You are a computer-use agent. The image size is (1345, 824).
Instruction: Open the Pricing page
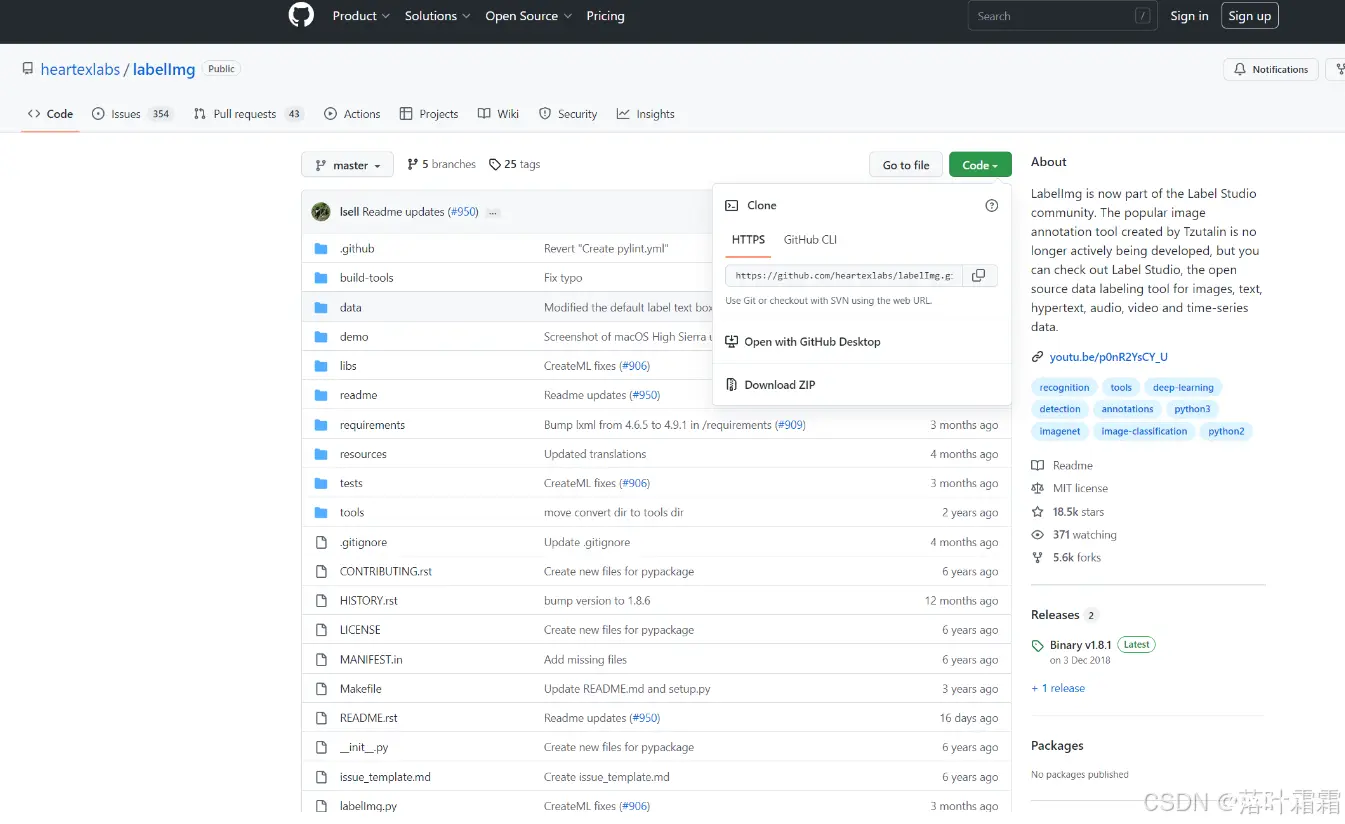[x=605, y=16]
